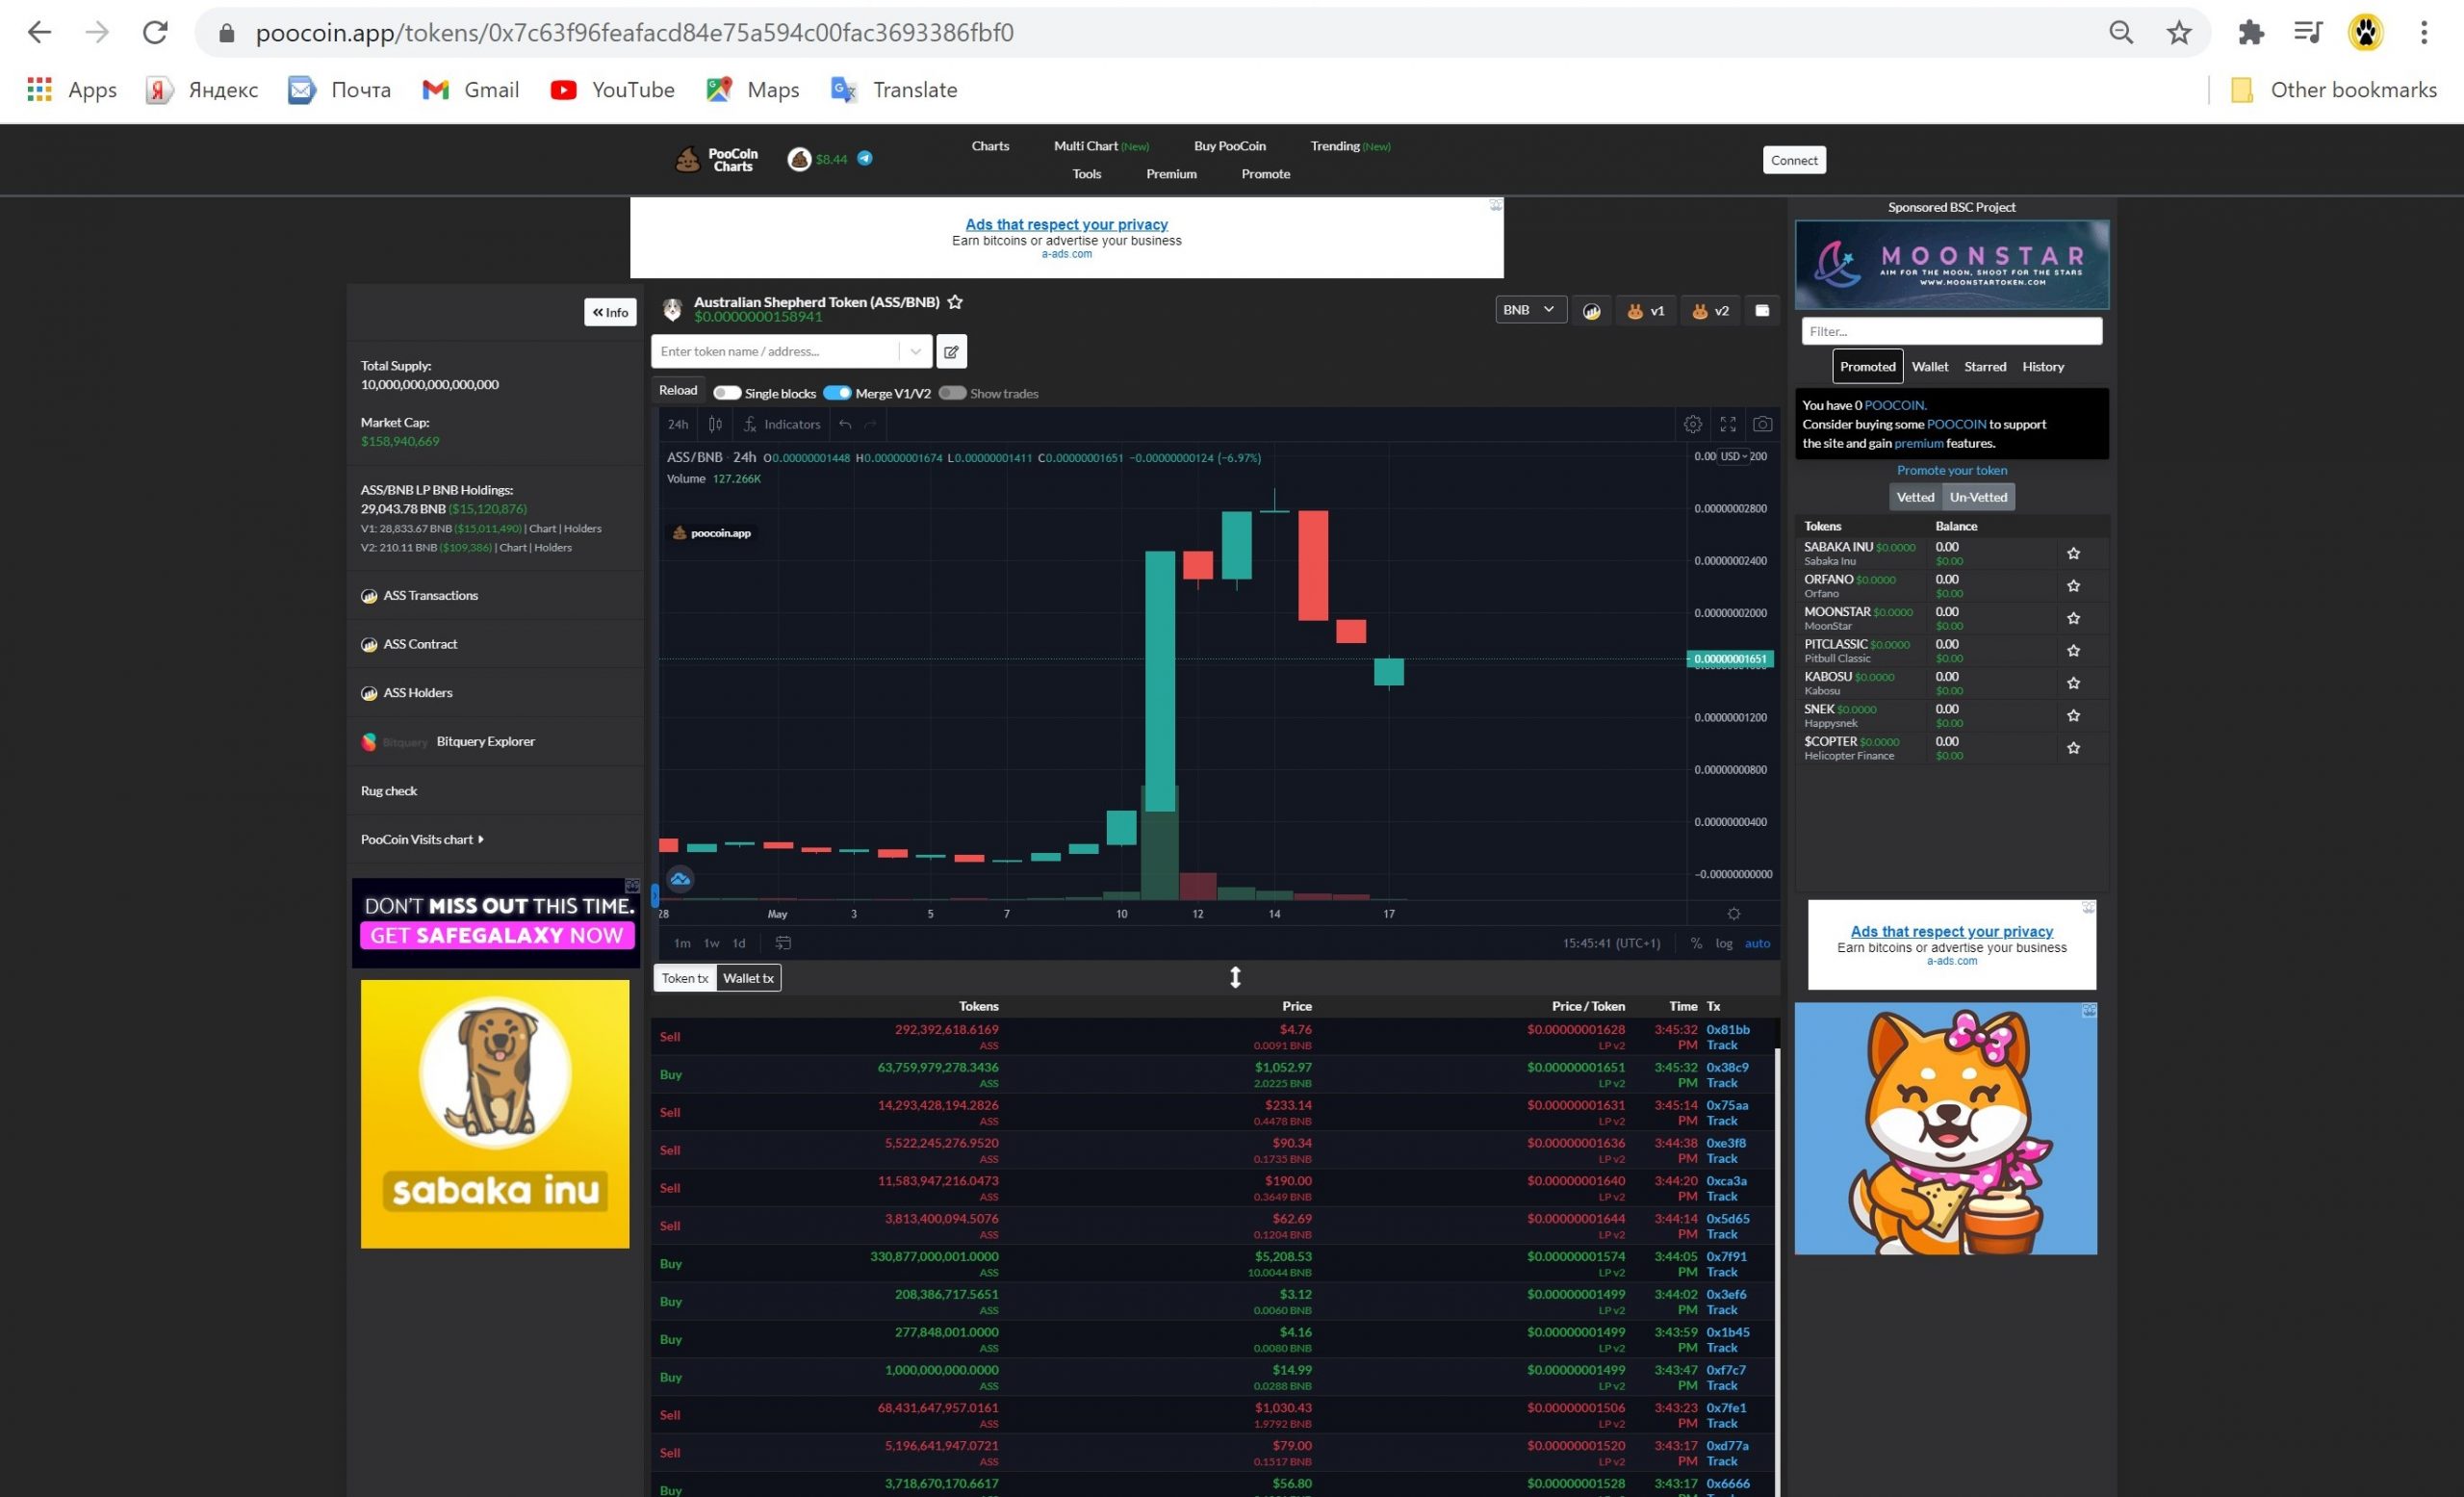The image size is (2464, 1497).
Task: Open the chart axis settings icon below price scale
Action: (x=1733, y=914)
